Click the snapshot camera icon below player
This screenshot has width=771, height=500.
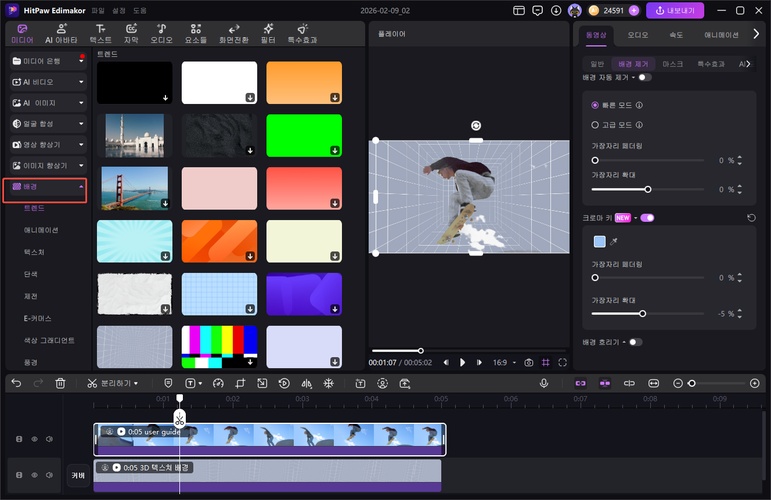[x=529, y=362]
